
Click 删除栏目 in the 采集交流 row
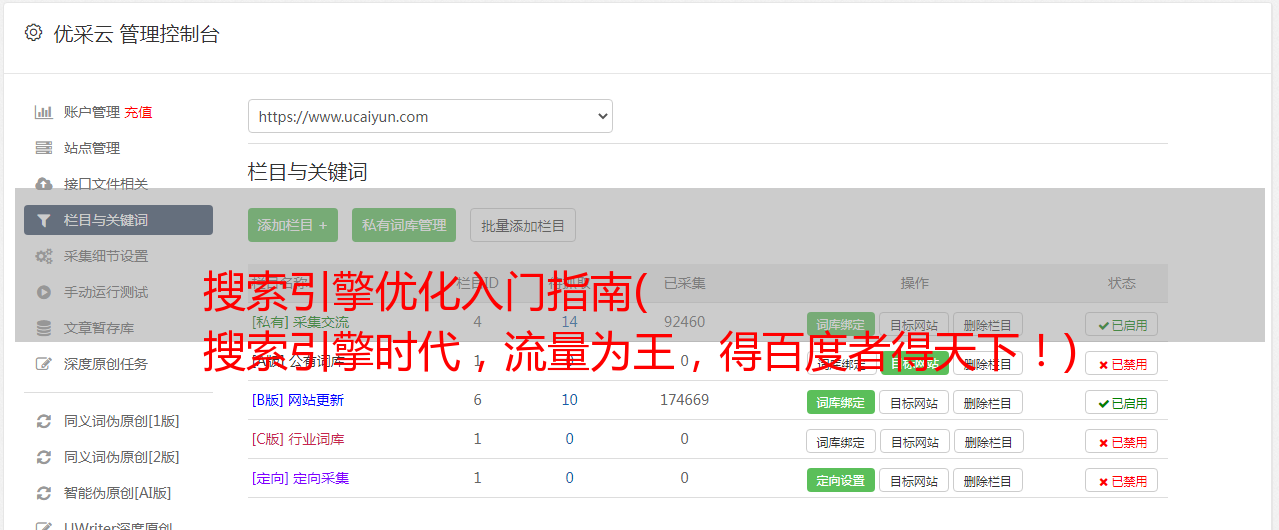coord(988,324)
